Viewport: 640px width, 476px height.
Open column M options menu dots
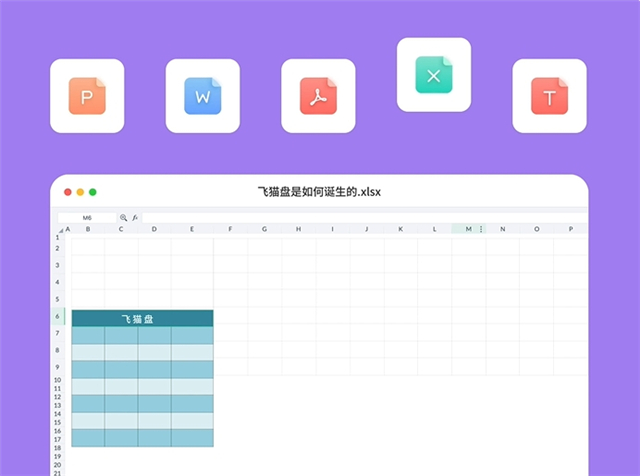click(x=481, y=229)
